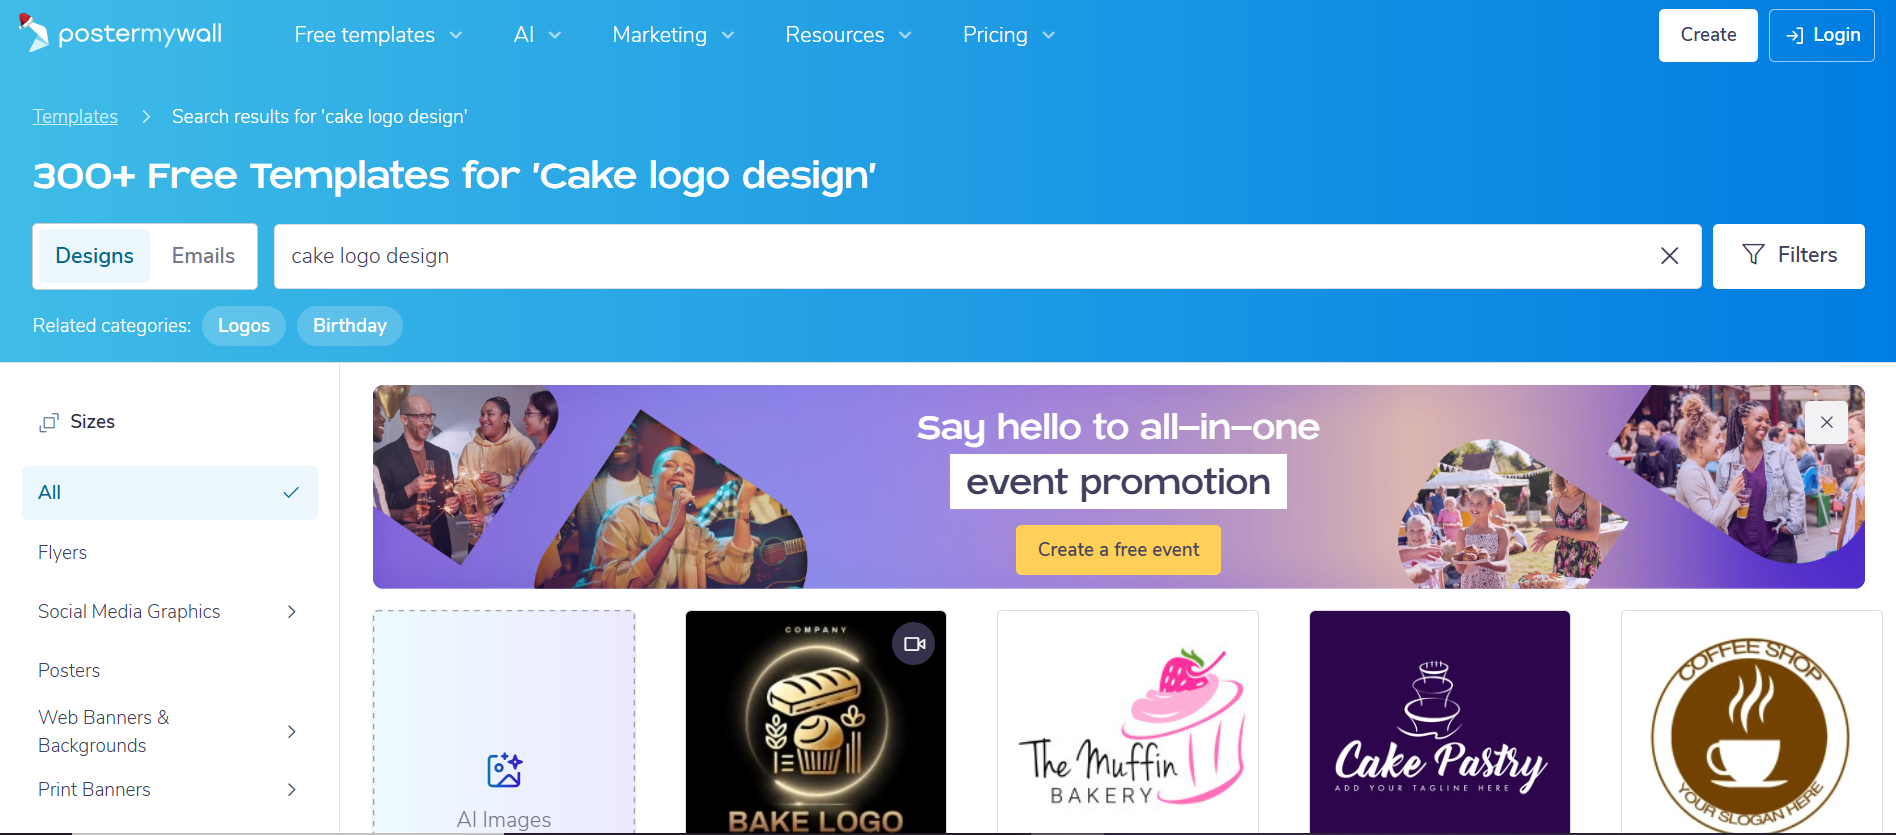
Task: Click the checkmark beside the All size filter
Action: pyautogui.click(x=291, y=492)
